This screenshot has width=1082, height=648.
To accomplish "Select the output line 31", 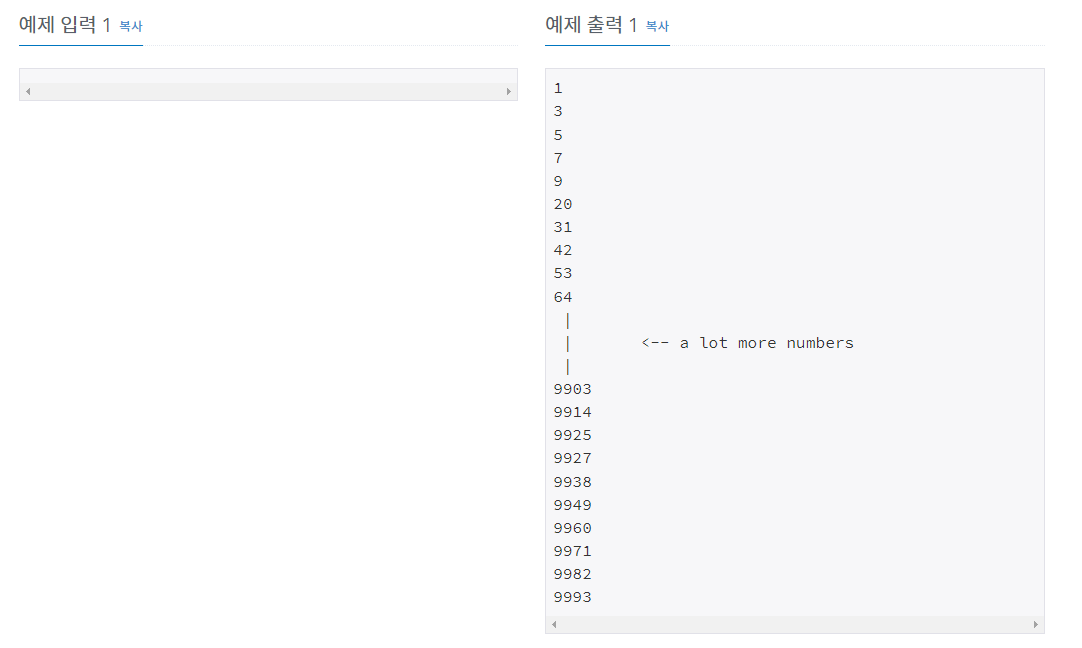I will click(562, 227).
